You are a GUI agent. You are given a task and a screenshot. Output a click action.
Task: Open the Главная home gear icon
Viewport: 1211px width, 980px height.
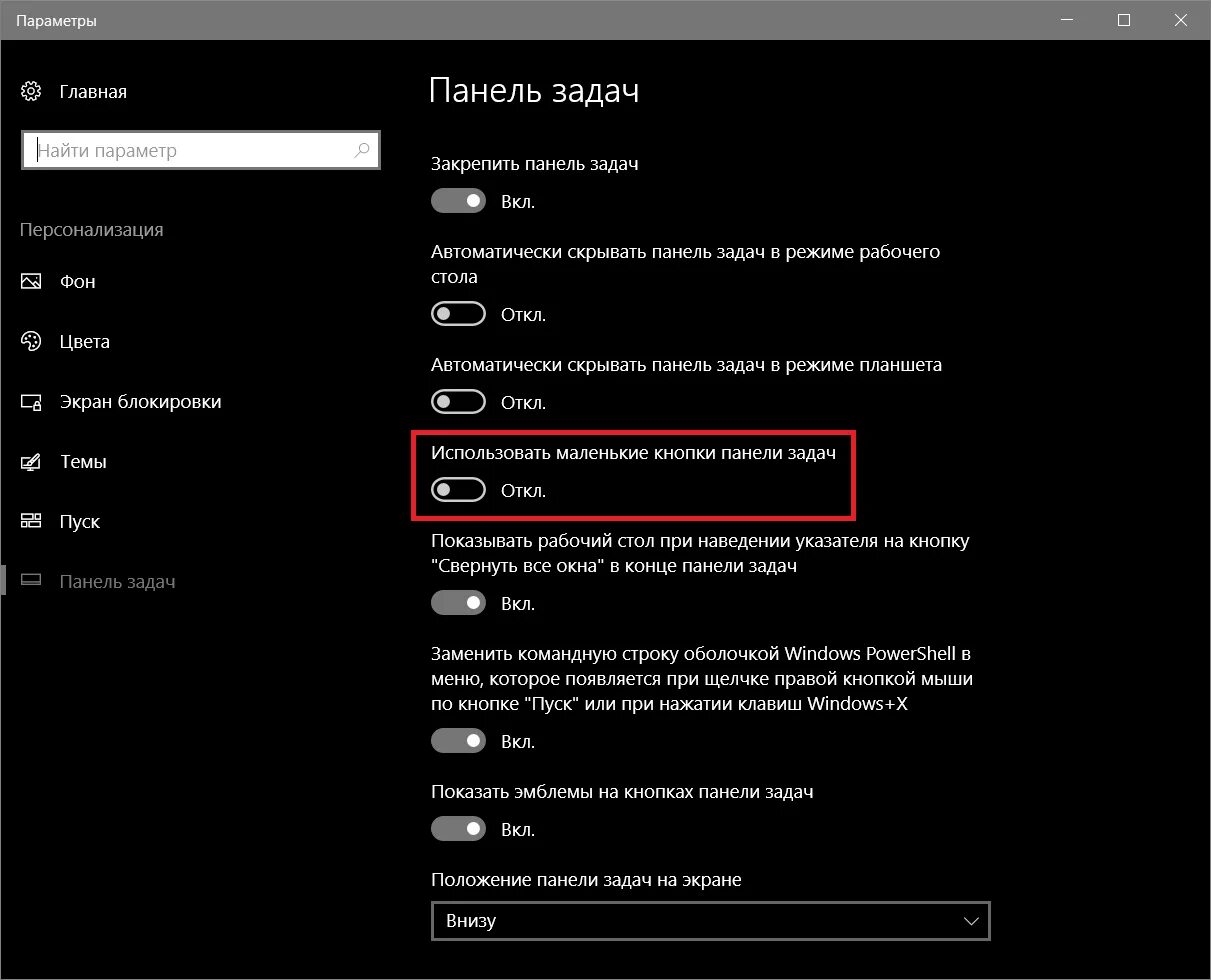[x=31, y=92]
